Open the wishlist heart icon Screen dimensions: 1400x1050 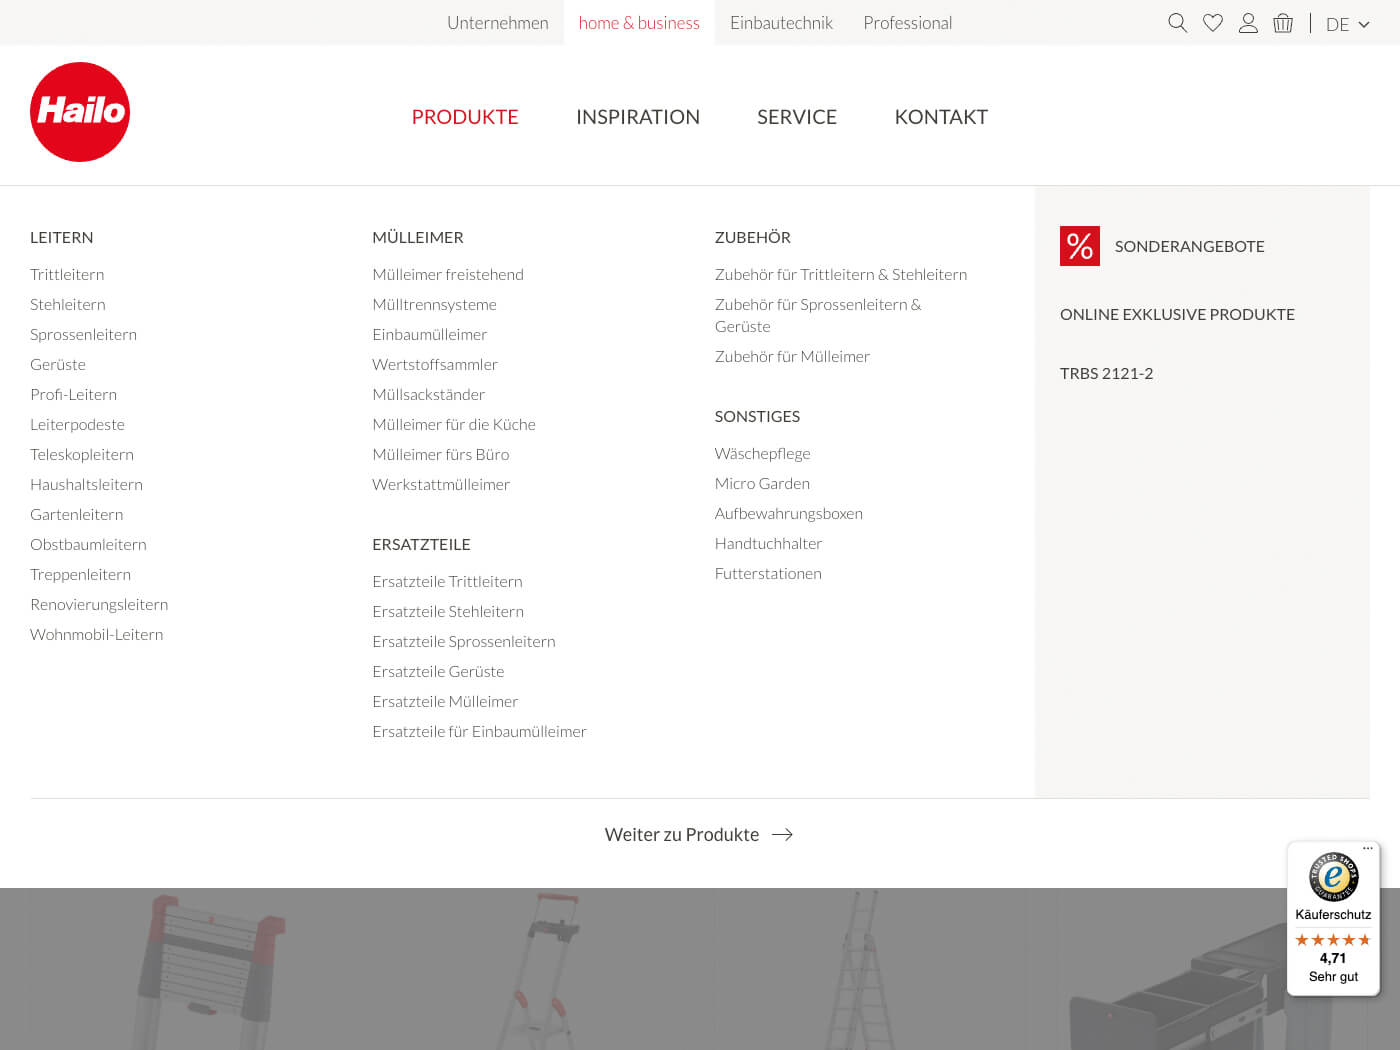click(1212, 22)
